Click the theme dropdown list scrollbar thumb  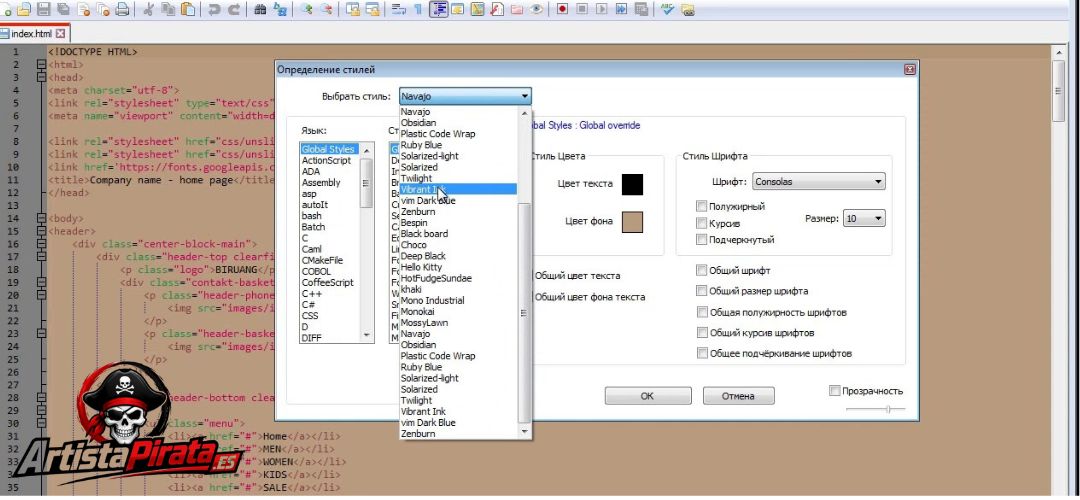click(525, 313)
